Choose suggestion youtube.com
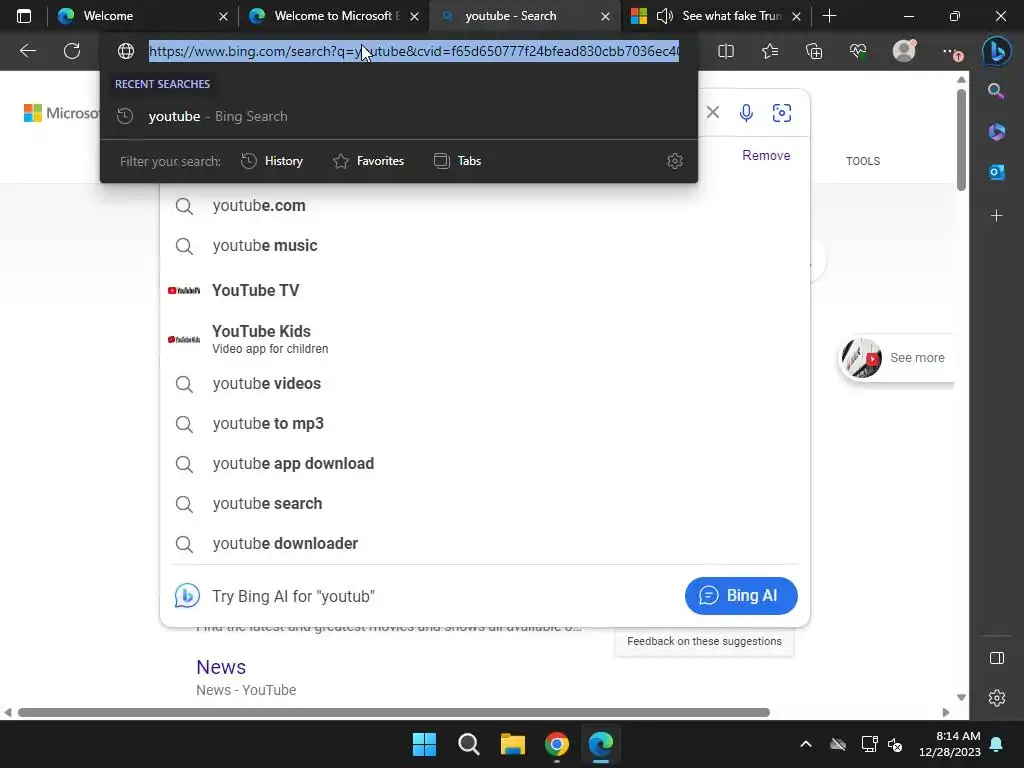This screenshot has width=1024, height=768. point(485,206)
